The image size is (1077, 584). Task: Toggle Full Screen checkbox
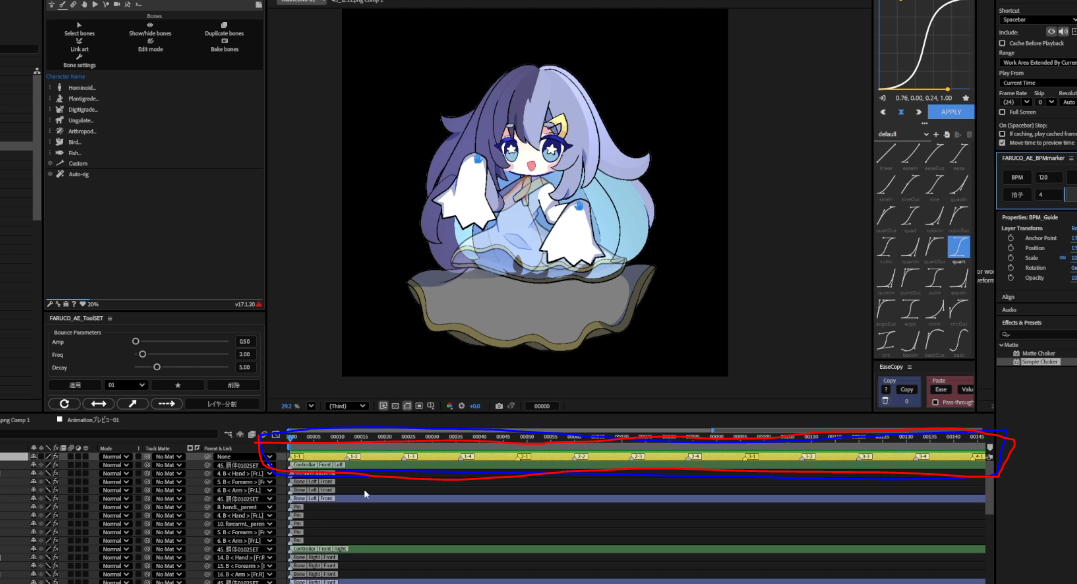coord(1002,112)
